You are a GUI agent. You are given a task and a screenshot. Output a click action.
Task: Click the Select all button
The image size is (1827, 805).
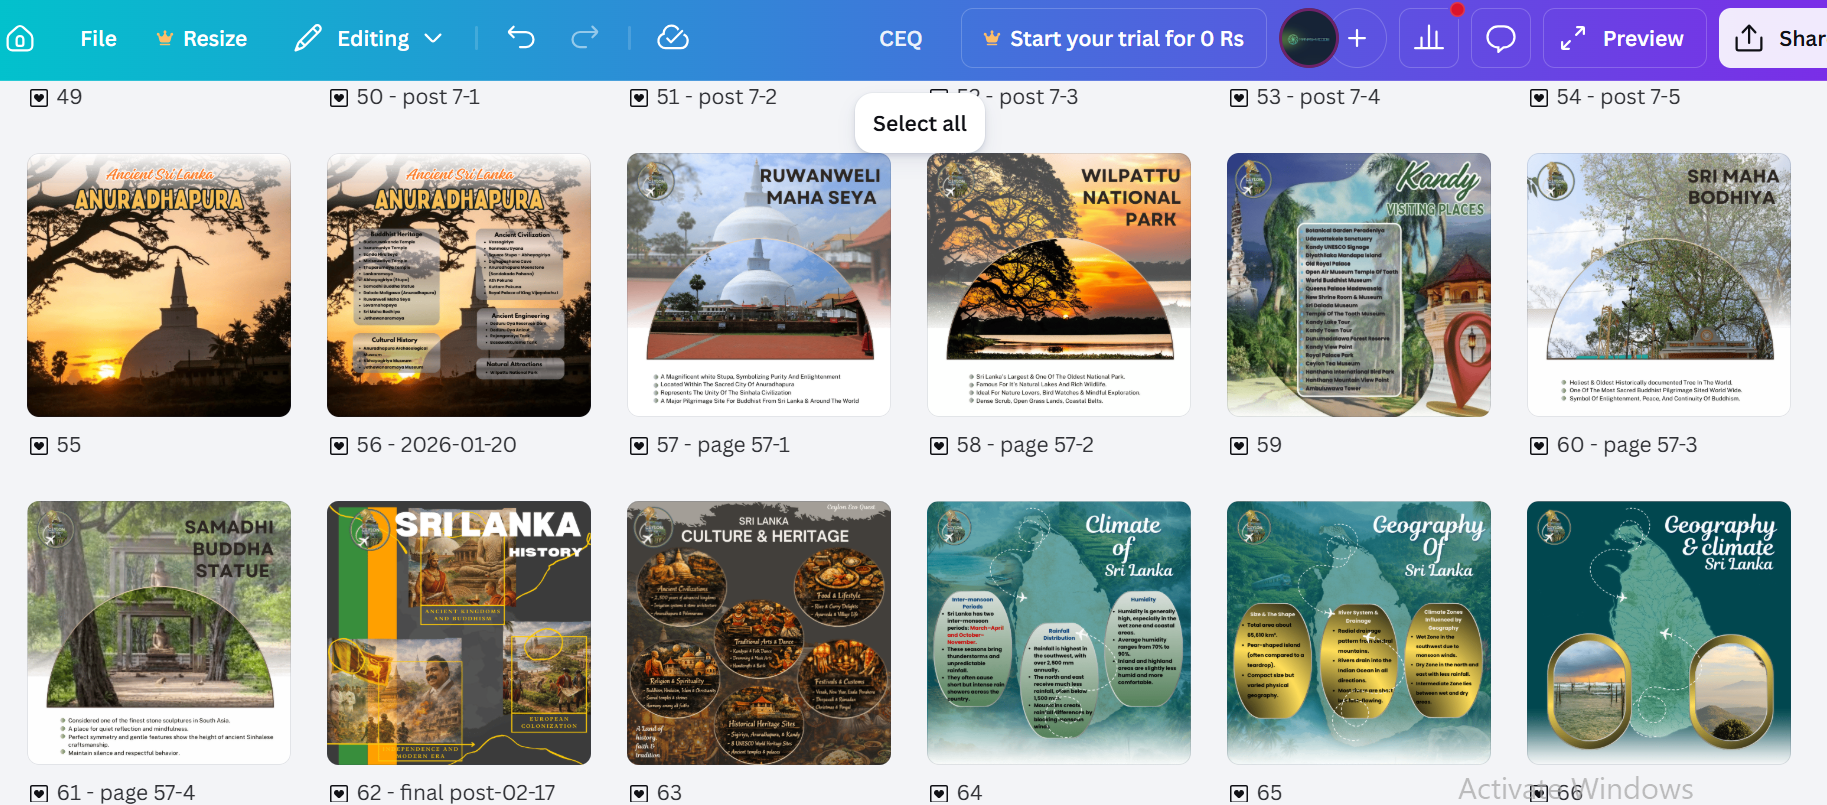point(920,124)
